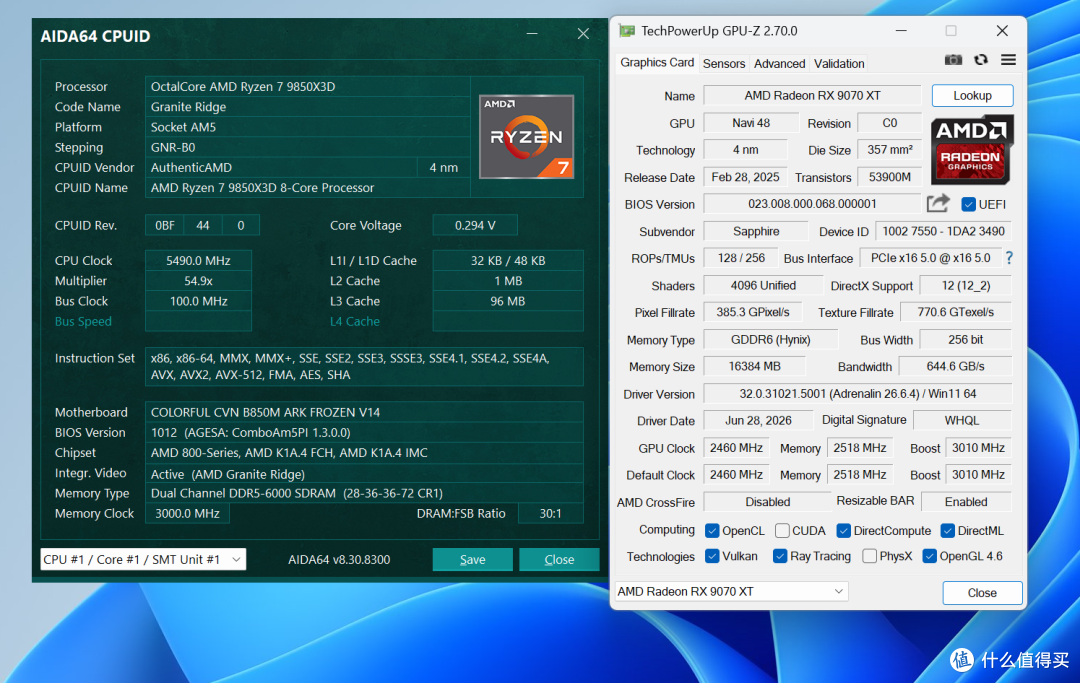Click the BIOS share/export arrow icon
1080x683 pixels.
[x=937, y=203]
